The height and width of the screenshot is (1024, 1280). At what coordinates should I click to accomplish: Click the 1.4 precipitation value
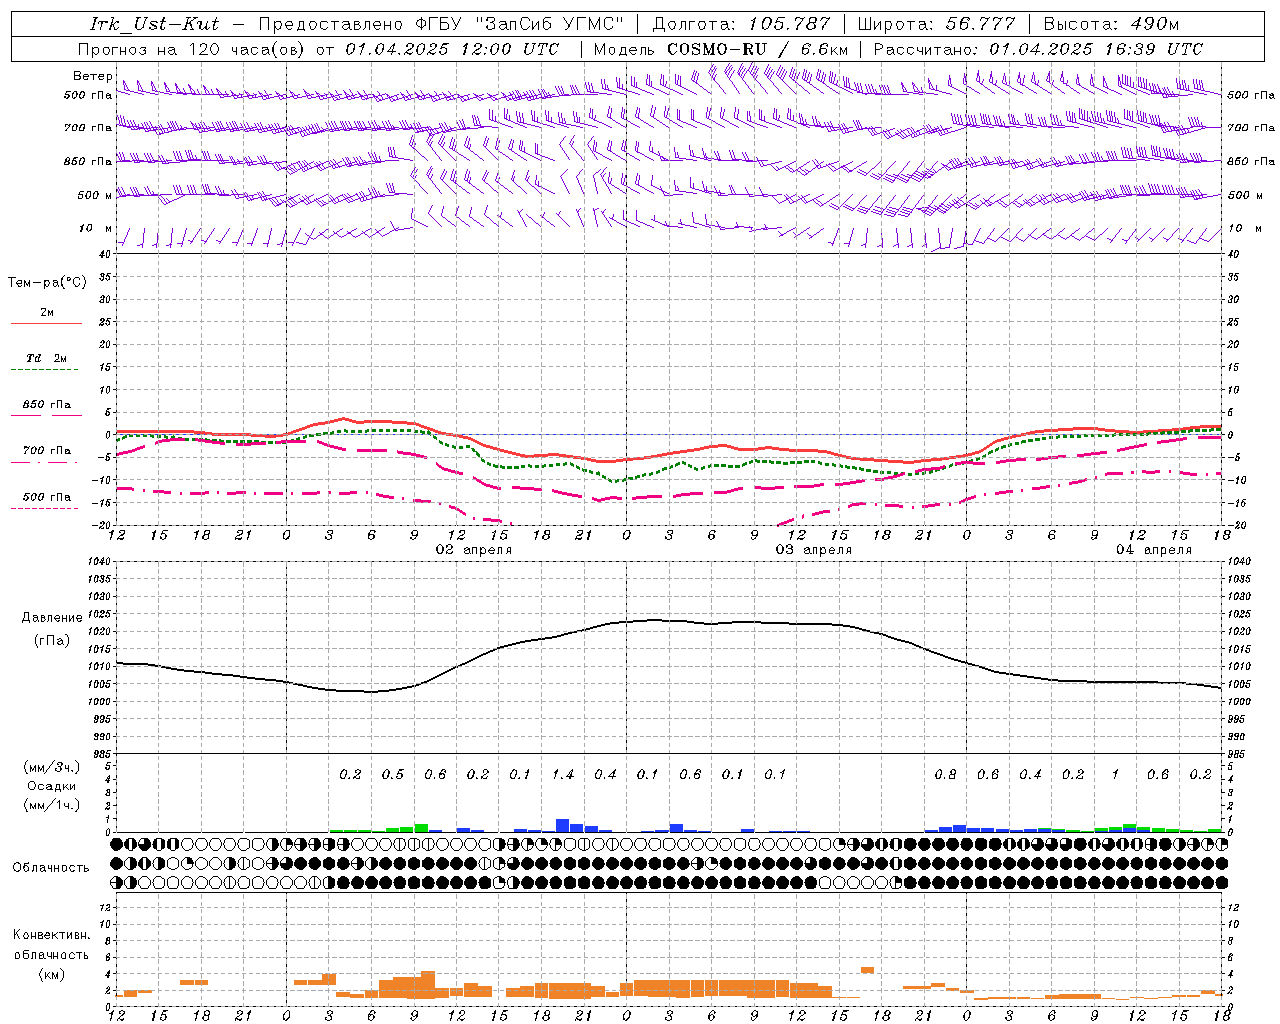(x=563, y=775)
